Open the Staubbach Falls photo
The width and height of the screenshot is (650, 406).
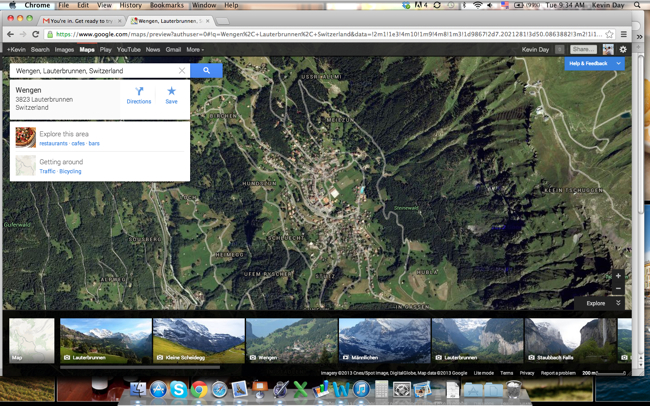pos(570,341)
